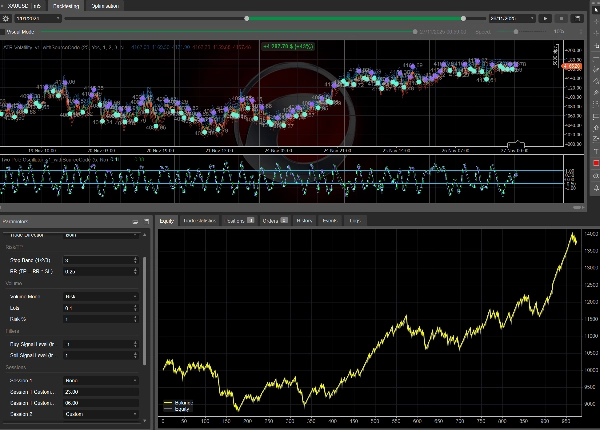
Task: Click the orange current price tag
Action: tap(572, 66)
